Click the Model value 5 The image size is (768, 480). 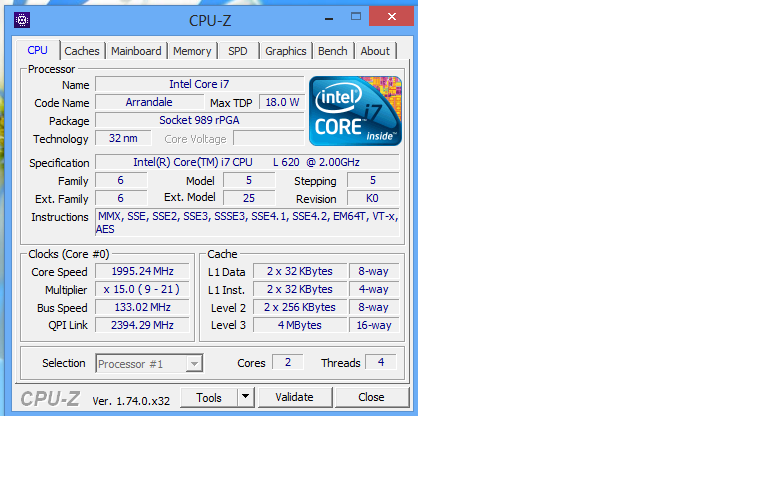pyautogui.click(x=249, y=180)
